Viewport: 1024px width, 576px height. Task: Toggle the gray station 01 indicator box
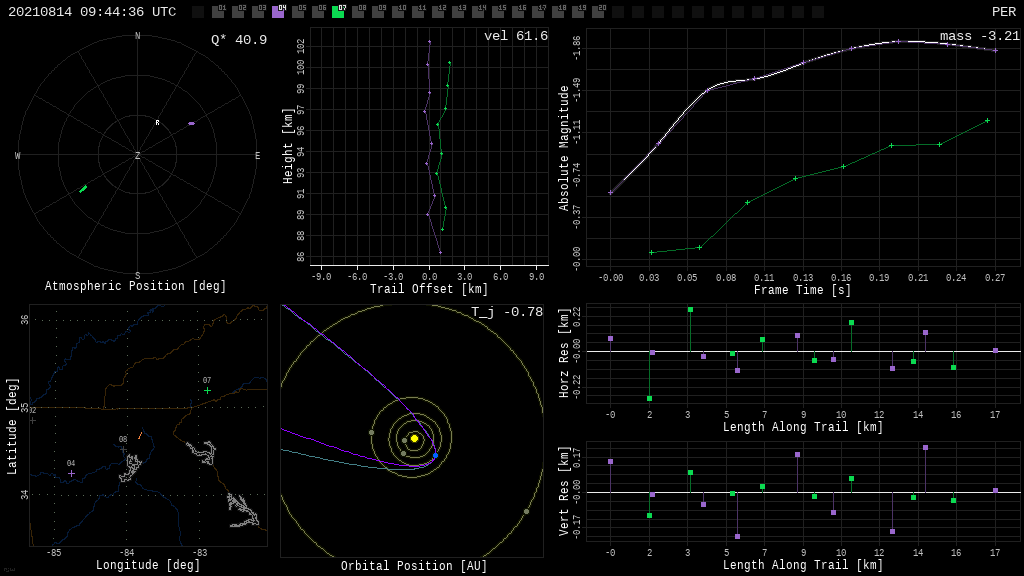click(218, 12)
